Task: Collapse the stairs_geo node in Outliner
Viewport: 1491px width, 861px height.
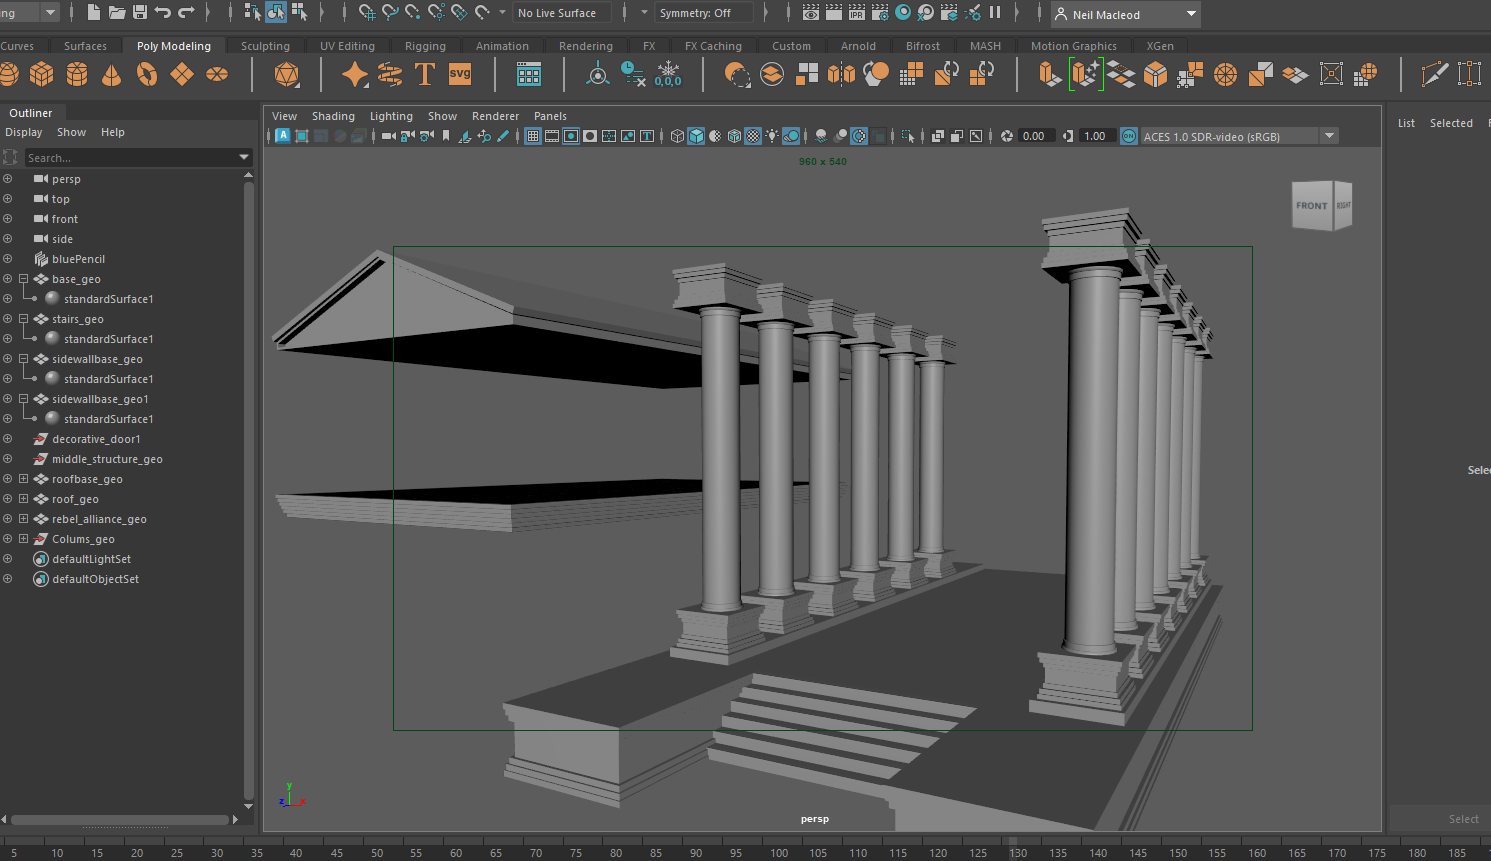Action: click(x=23, y=319)
